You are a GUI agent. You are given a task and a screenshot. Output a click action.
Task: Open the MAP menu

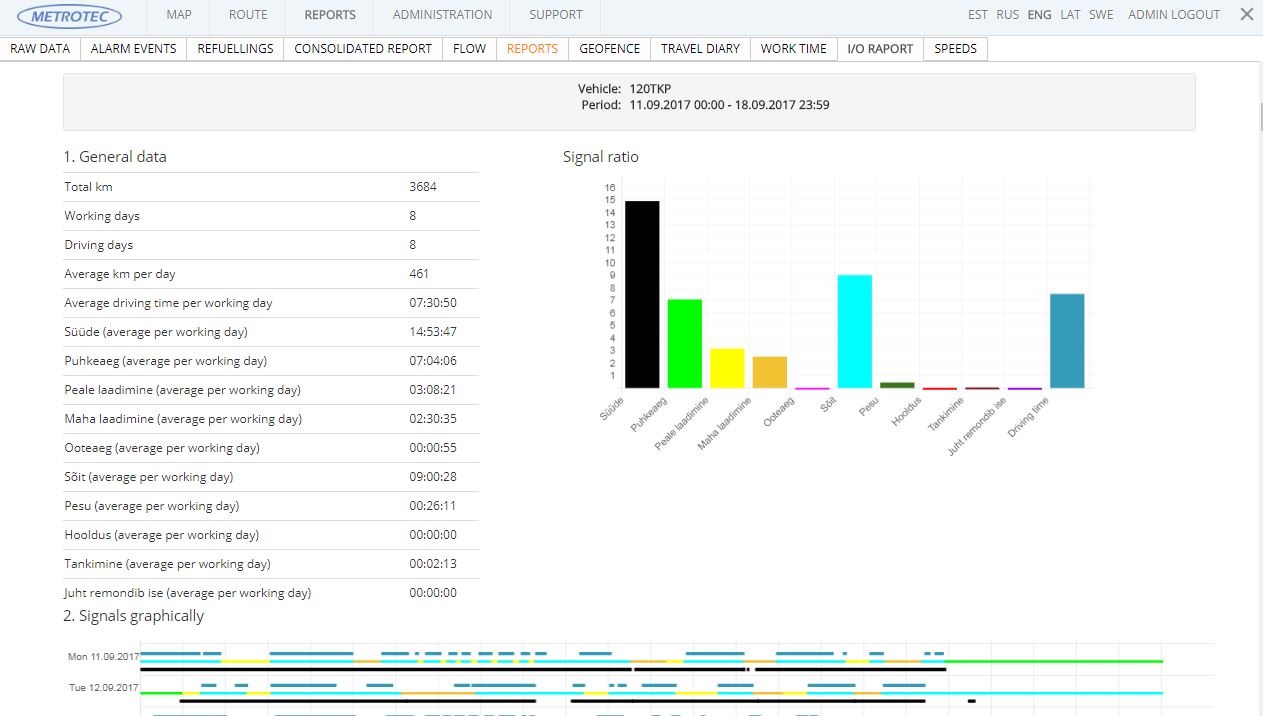(179, 15)
